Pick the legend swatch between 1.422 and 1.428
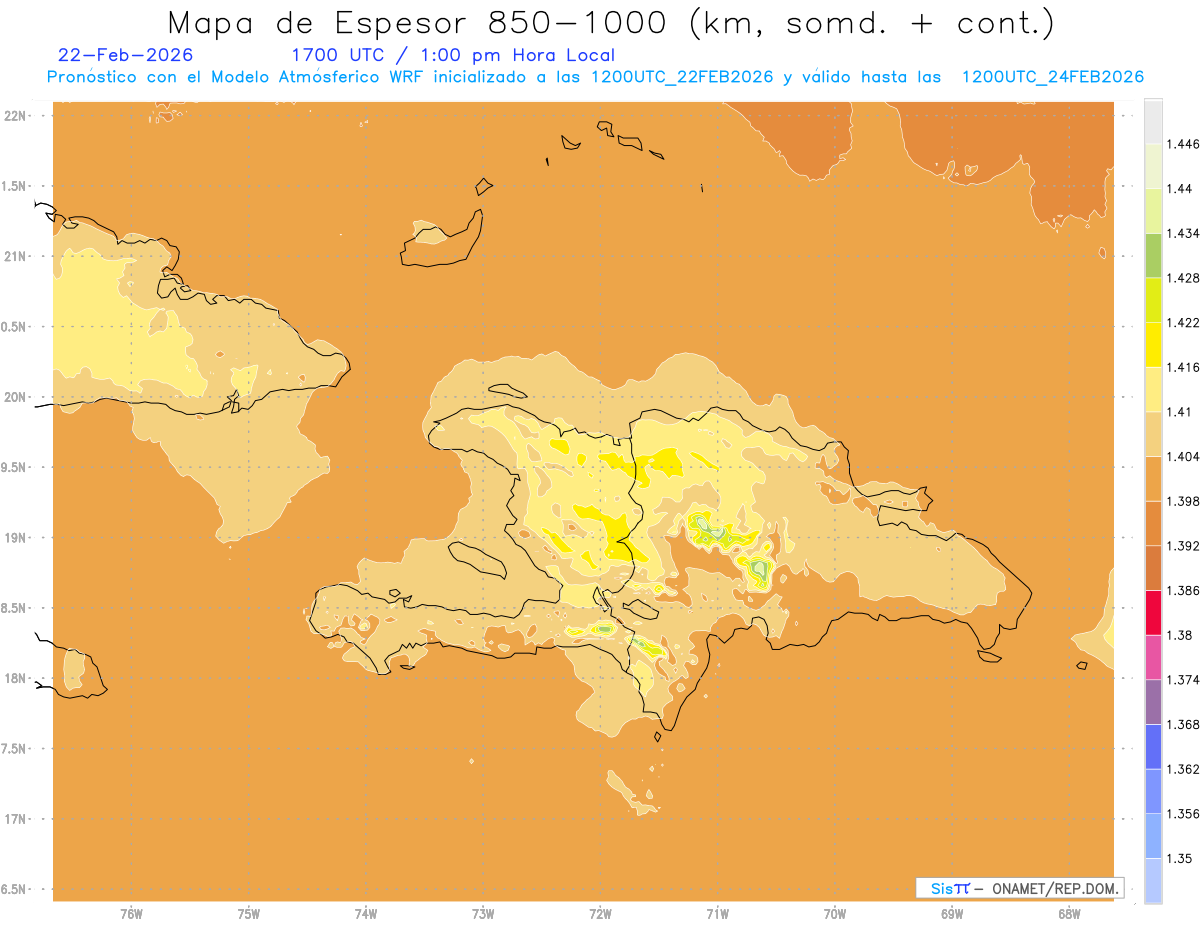1200x927 pixels. pyautogui.click(x=1153, y=300)
